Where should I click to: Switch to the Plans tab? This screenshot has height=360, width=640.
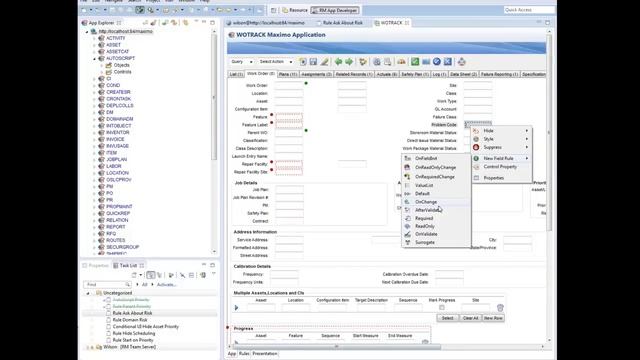pyautogui.click(x=288, y=74)
